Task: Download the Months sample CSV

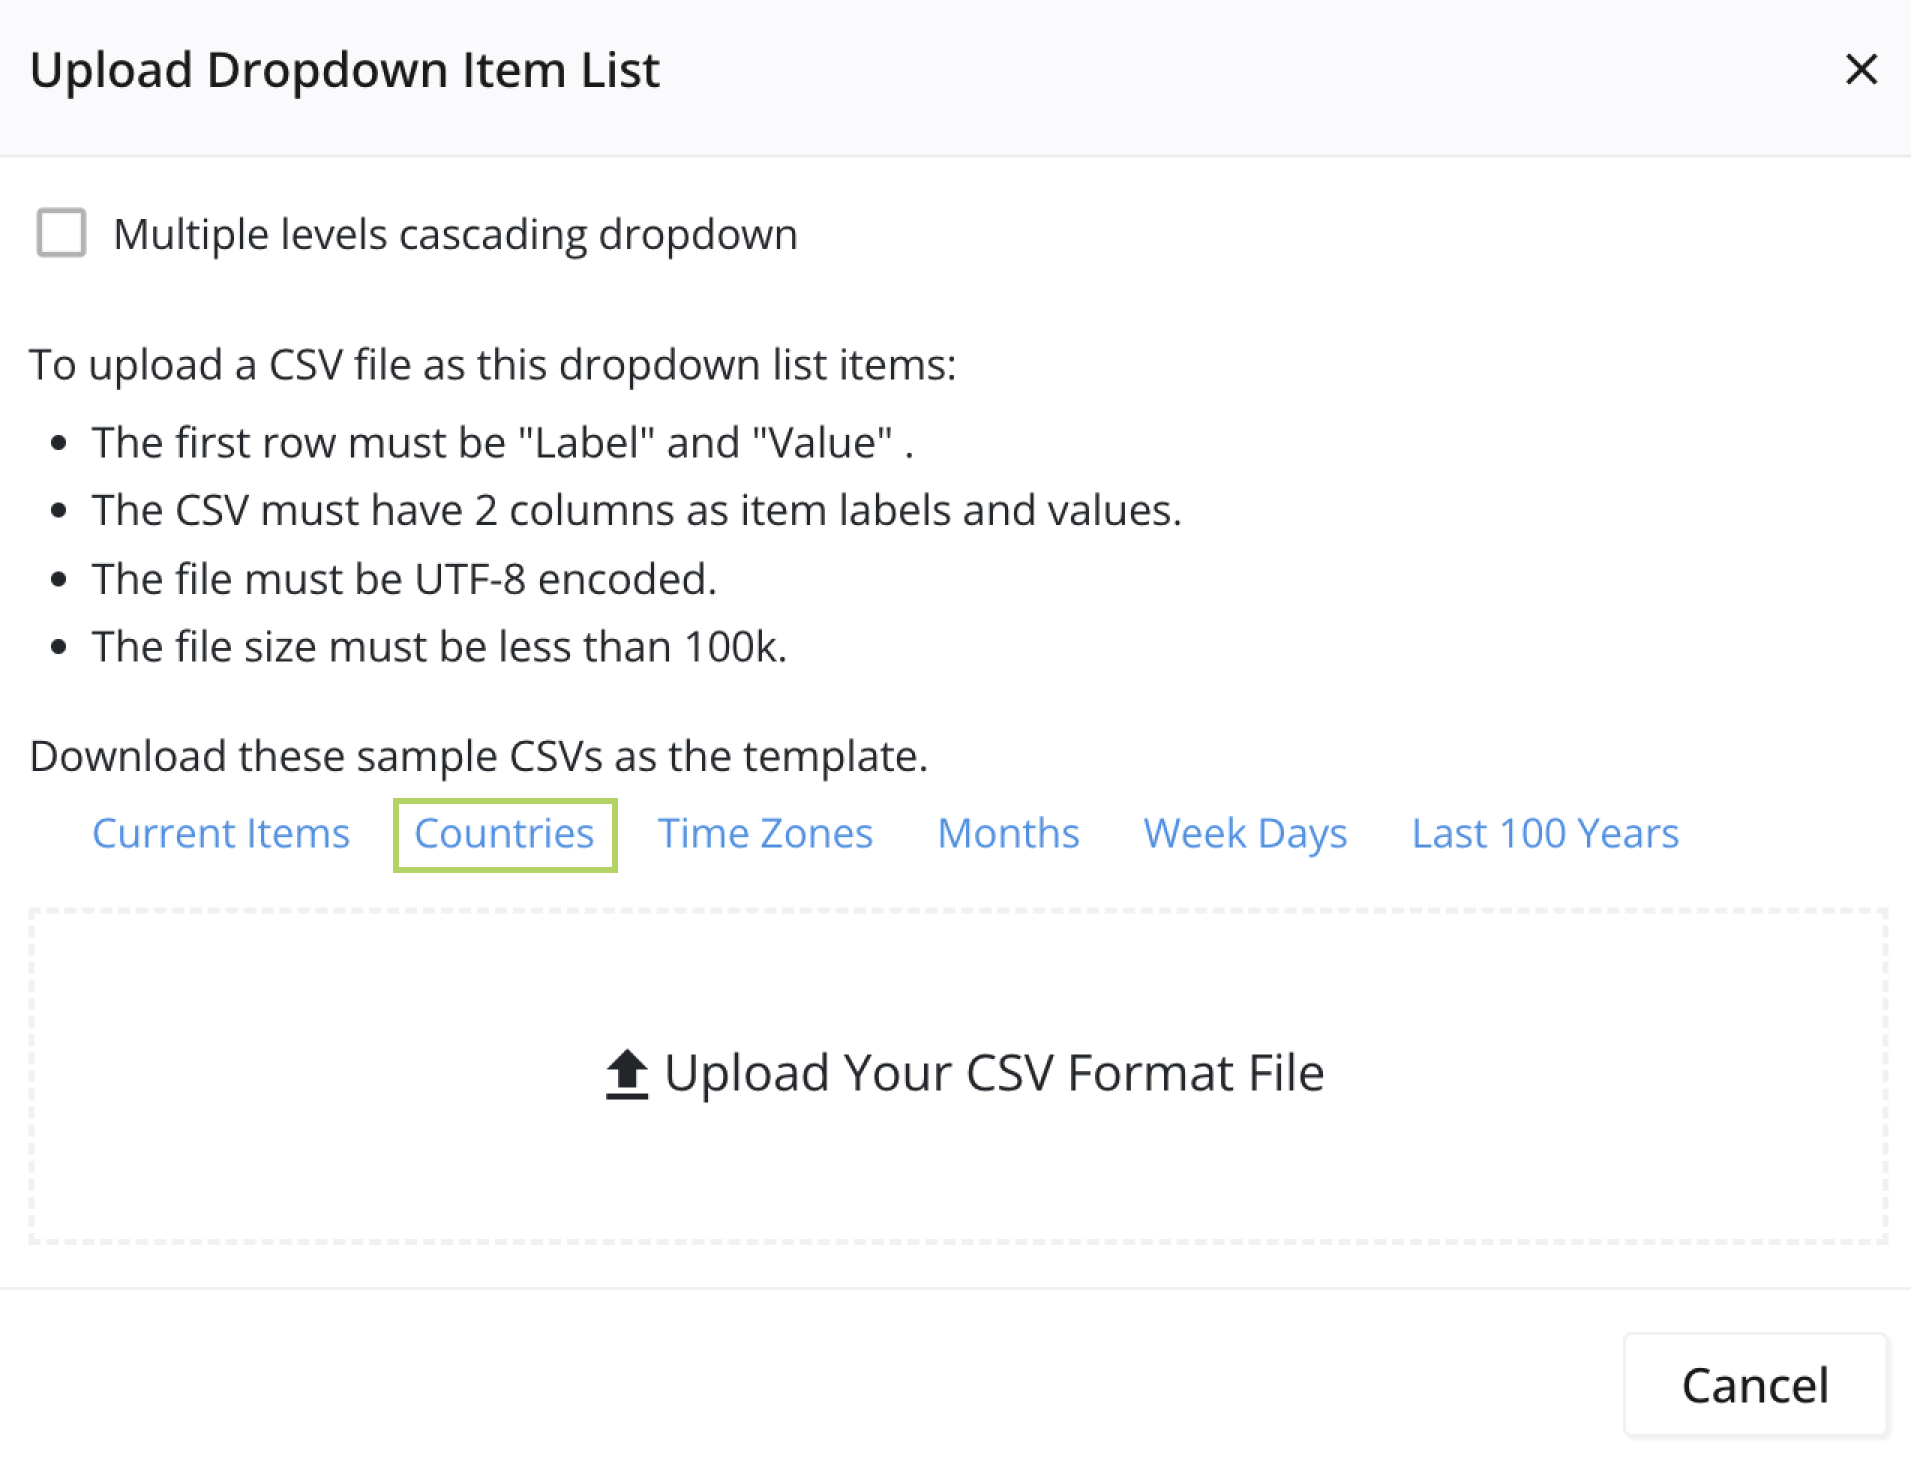Action: tap(1008, 834)
